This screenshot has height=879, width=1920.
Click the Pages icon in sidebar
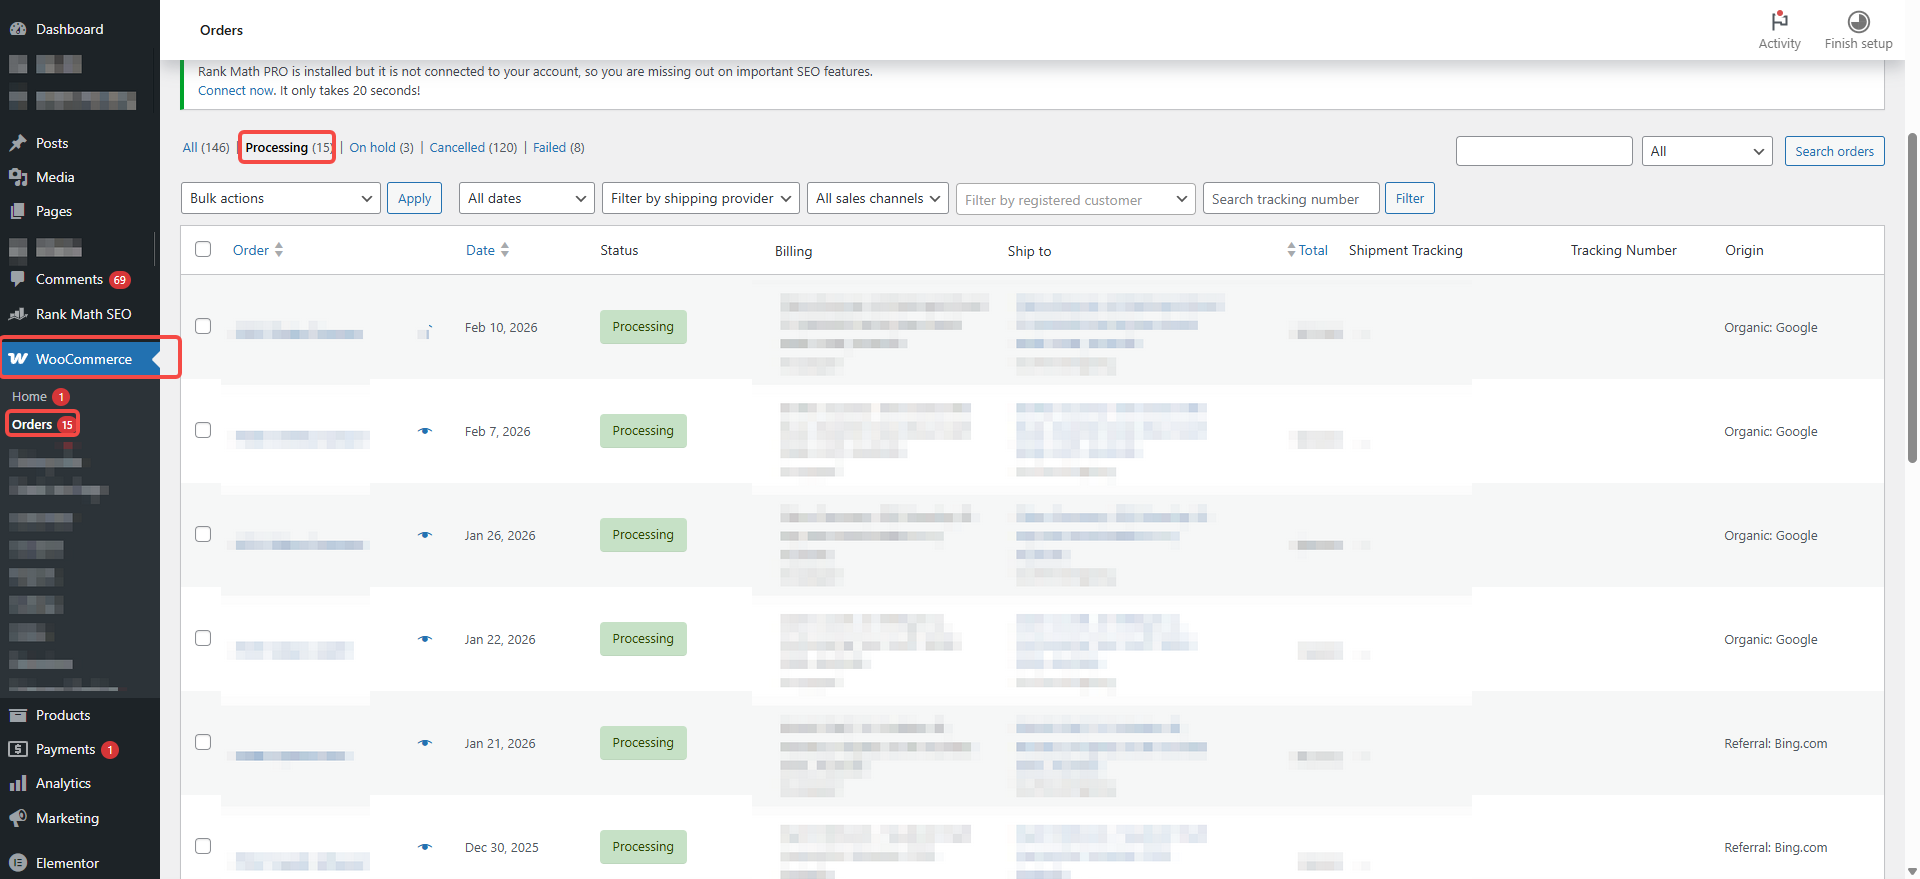coord(18,211)
